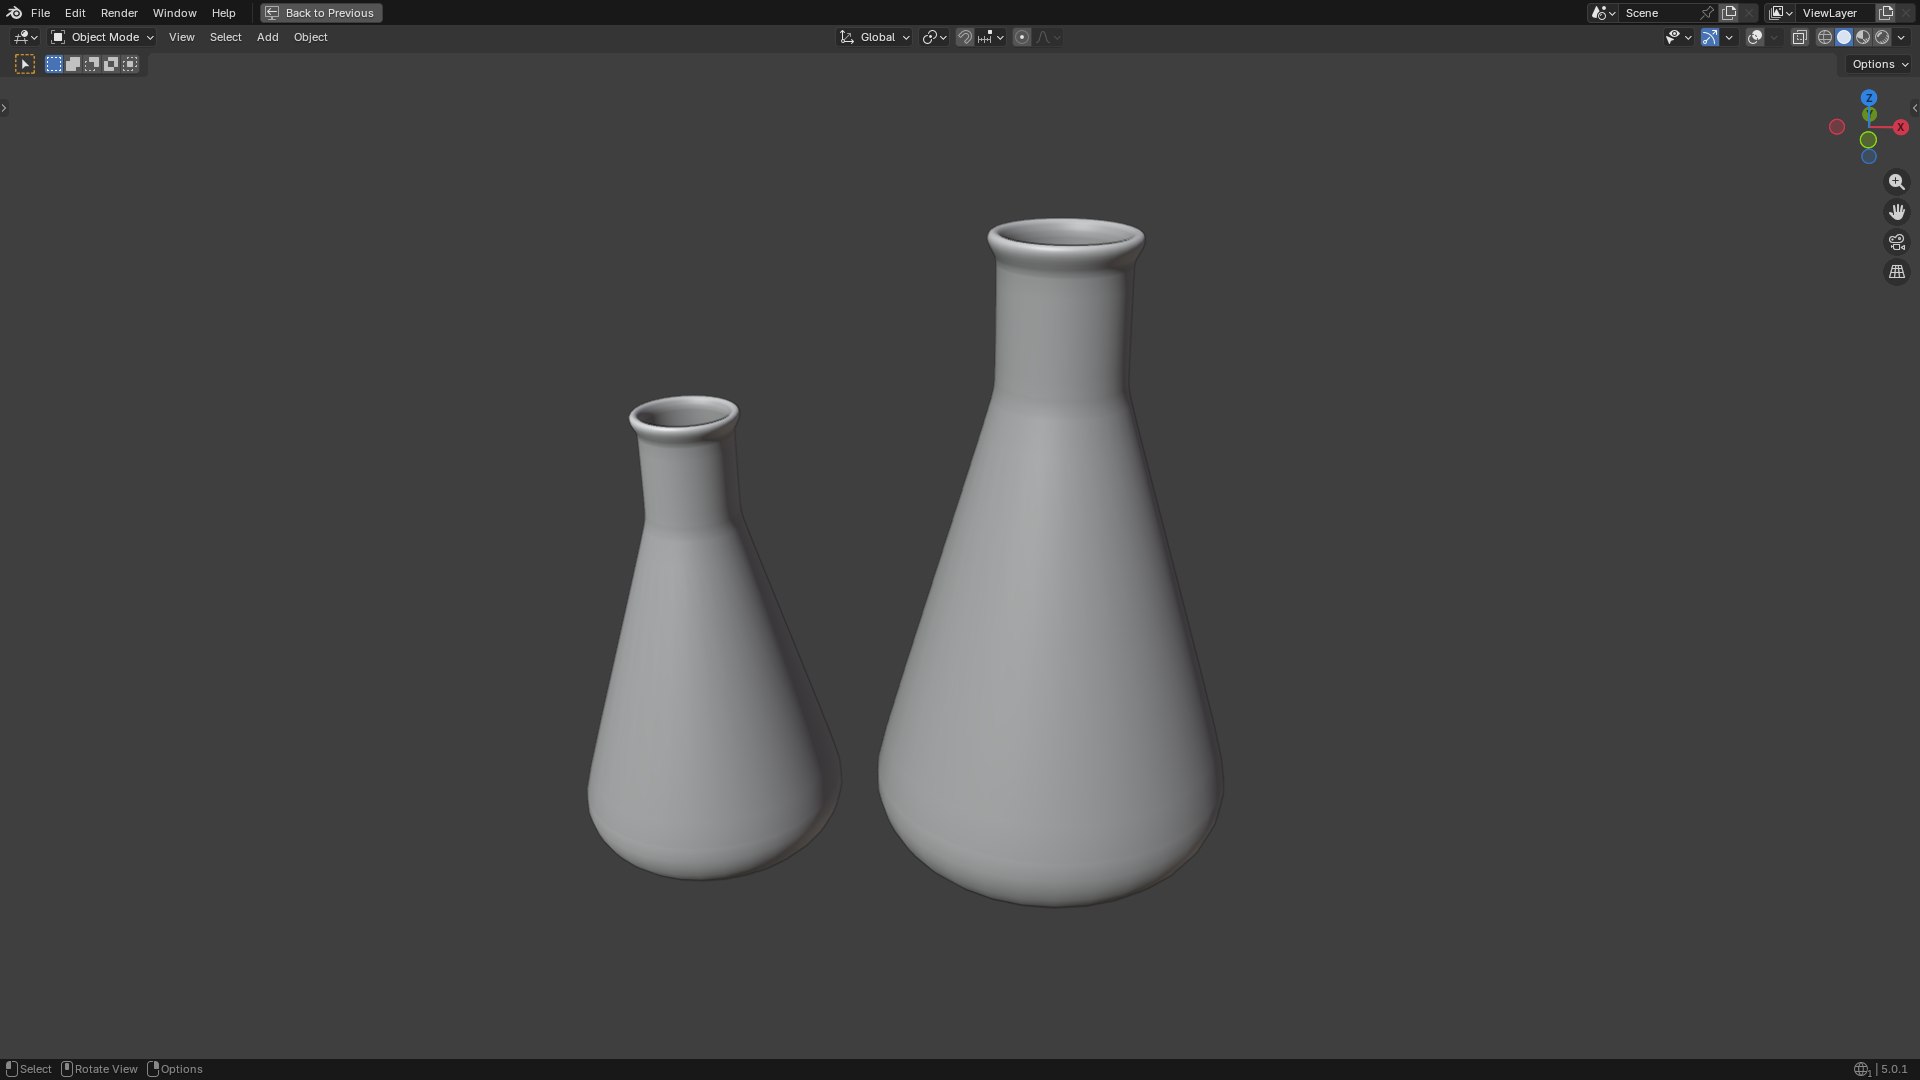Click the add view layer icon
Image resolution: width=1920 pixels, height=1080 pixels.
click(1886, 13)
